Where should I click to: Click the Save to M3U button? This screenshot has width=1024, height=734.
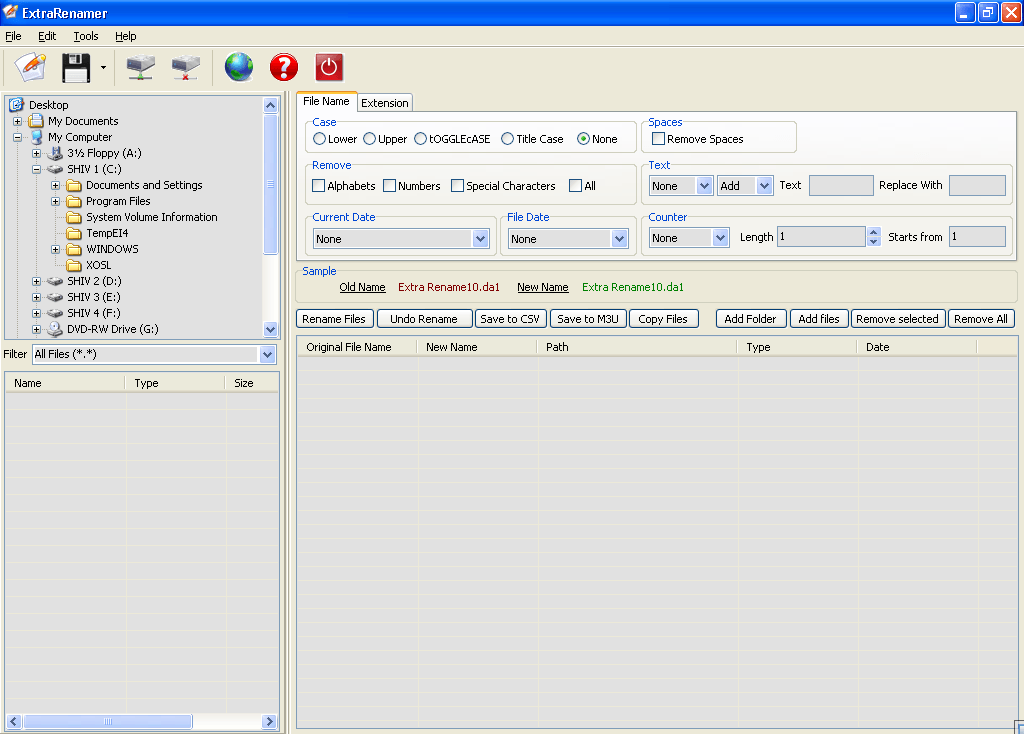tap(588, 319)
